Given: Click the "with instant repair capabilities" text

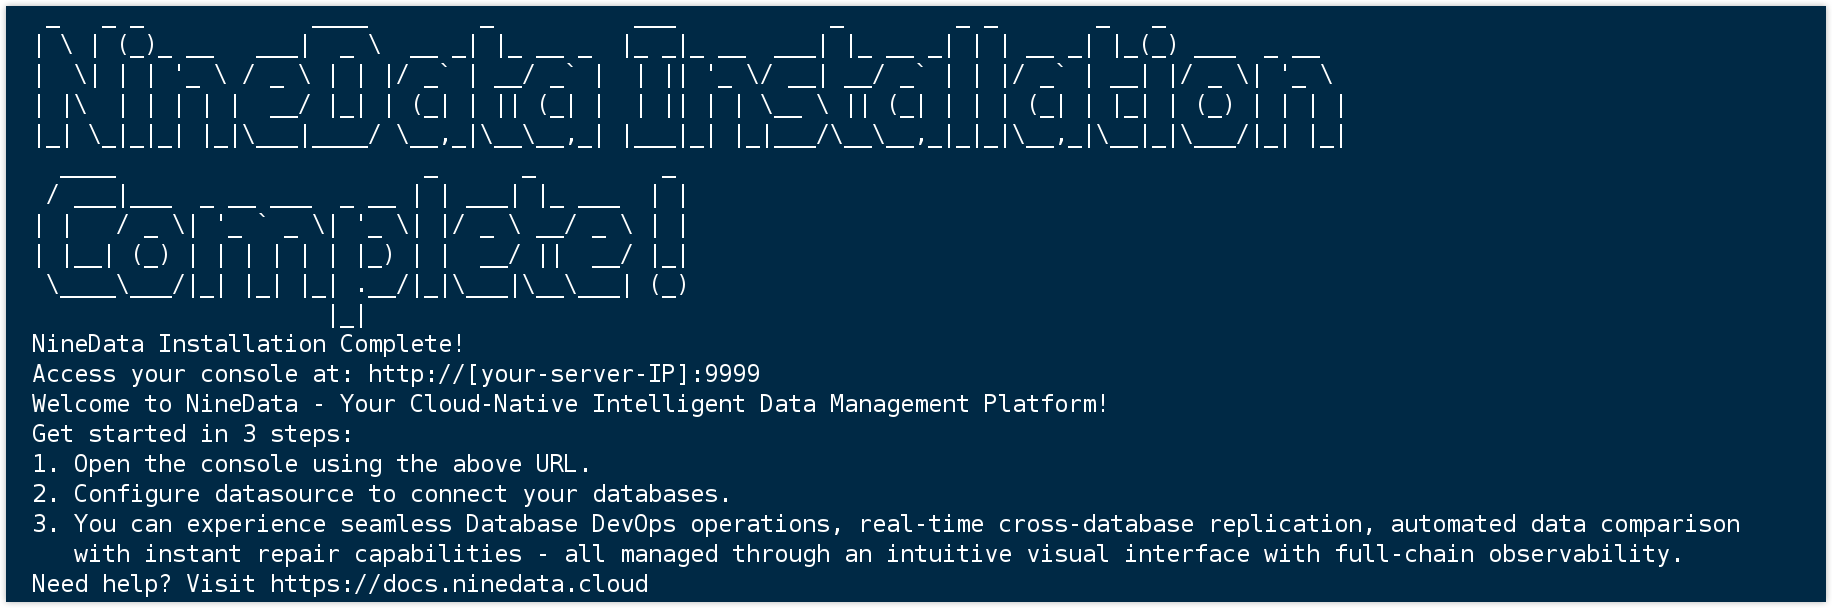Looking at the screenshot, I should coord(298,554).
